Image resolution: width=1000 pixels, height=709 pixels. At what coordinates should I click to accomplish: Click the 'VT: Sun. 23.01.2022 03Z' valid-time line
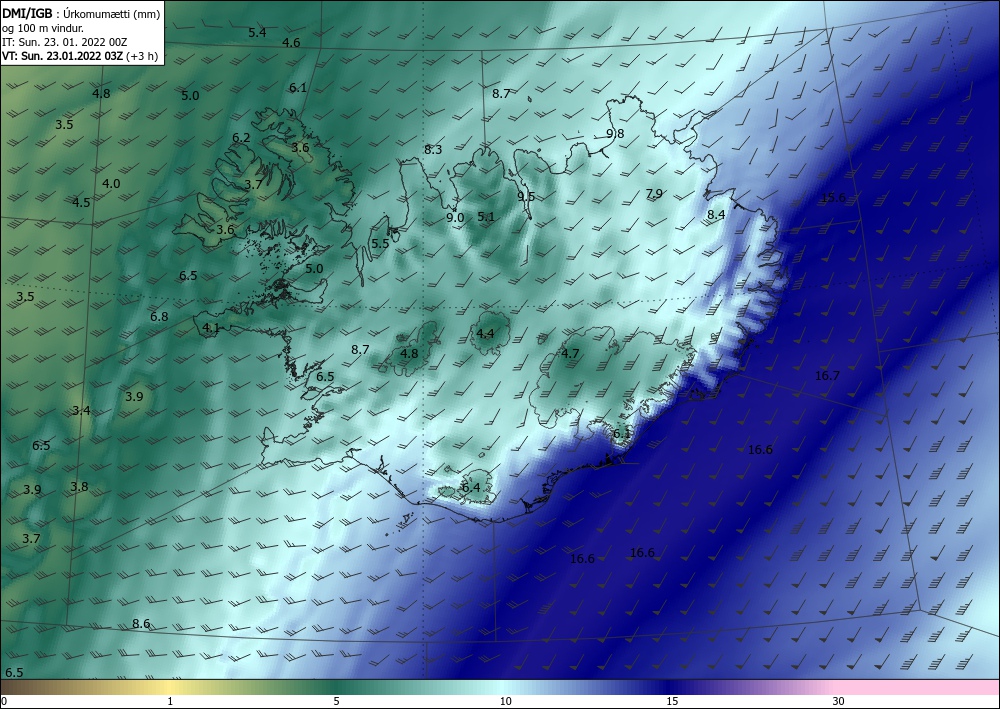[x=63, y=56]
